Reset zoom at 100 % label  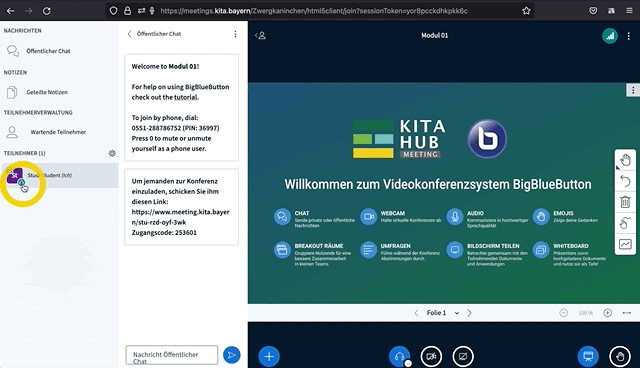click(585, 313)
